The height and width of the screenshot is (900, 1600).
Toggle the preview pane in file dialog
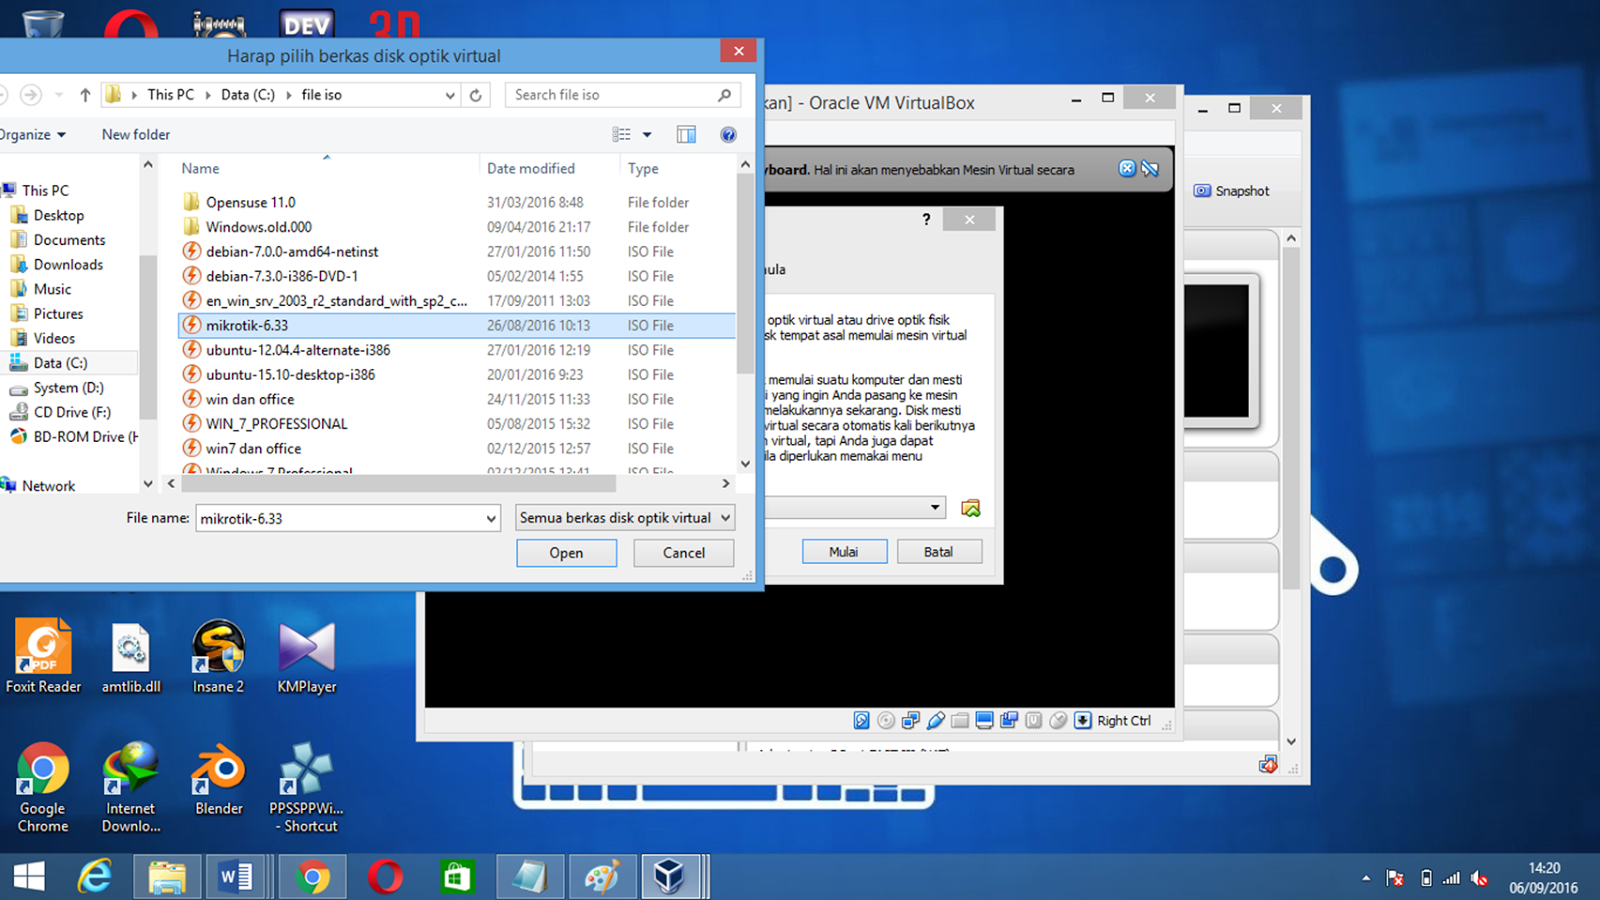tap(686, 134)
